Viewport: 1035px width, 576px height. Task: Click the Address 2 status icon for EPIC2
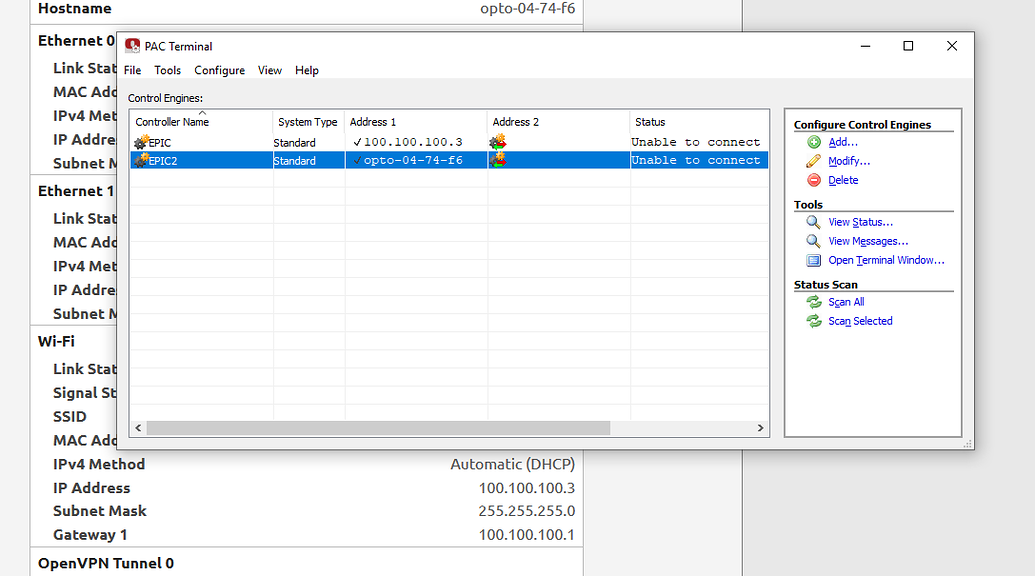click(497, 160)
